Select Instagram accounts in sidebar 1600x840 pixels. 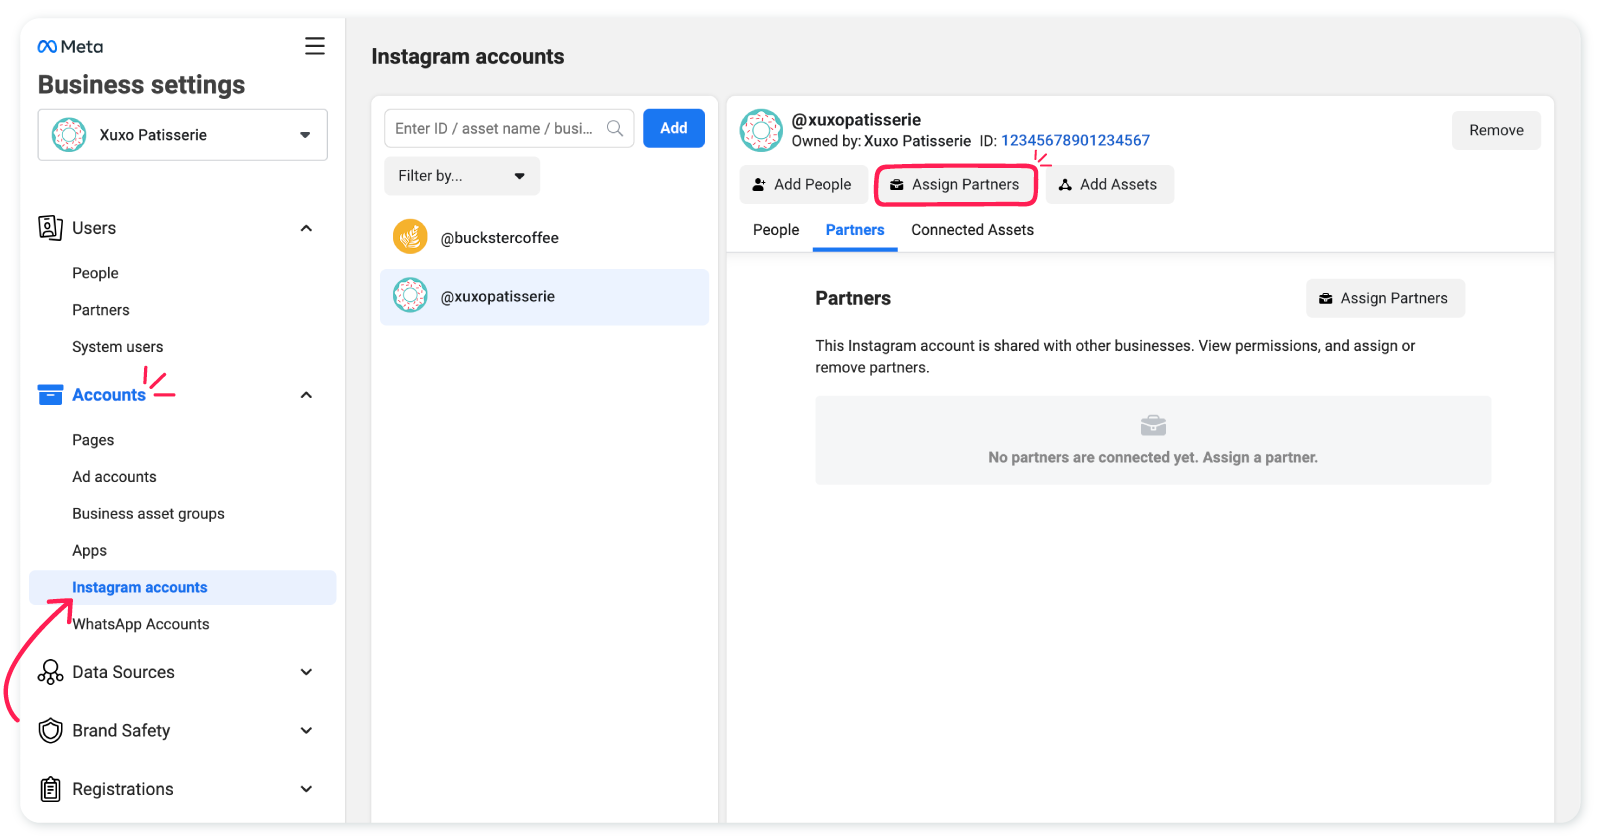(182, 587)
